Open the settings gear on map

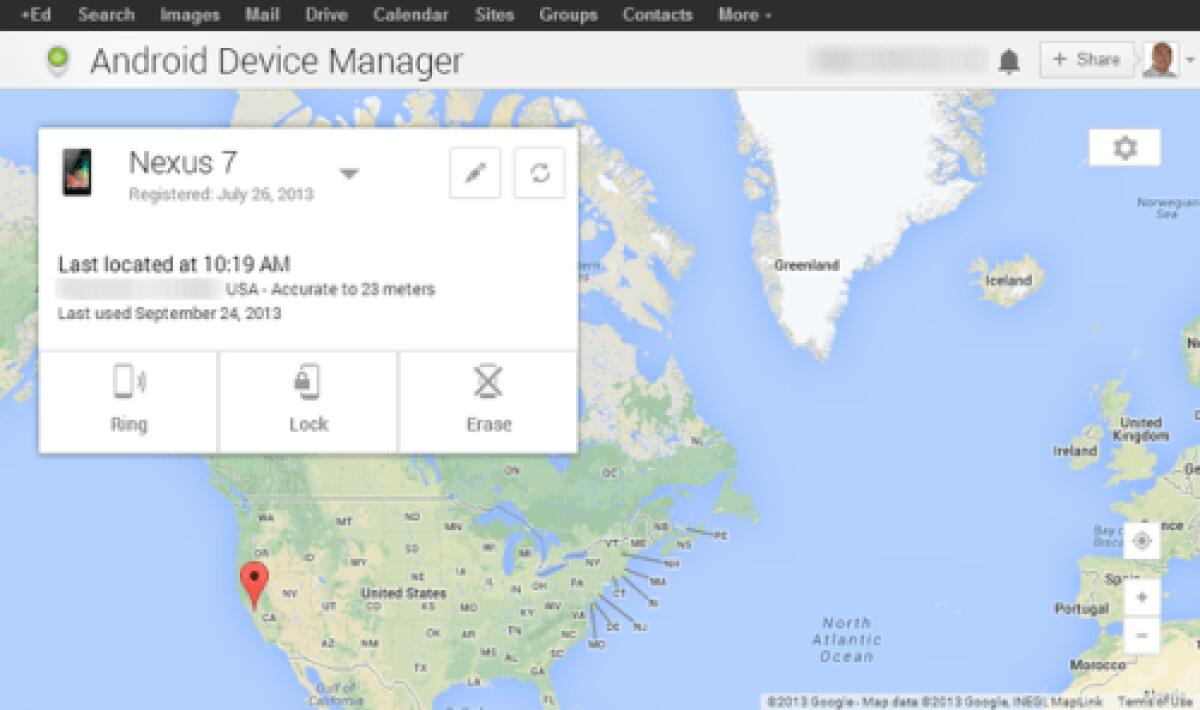pyautogui.click(x=1125, y=148)
